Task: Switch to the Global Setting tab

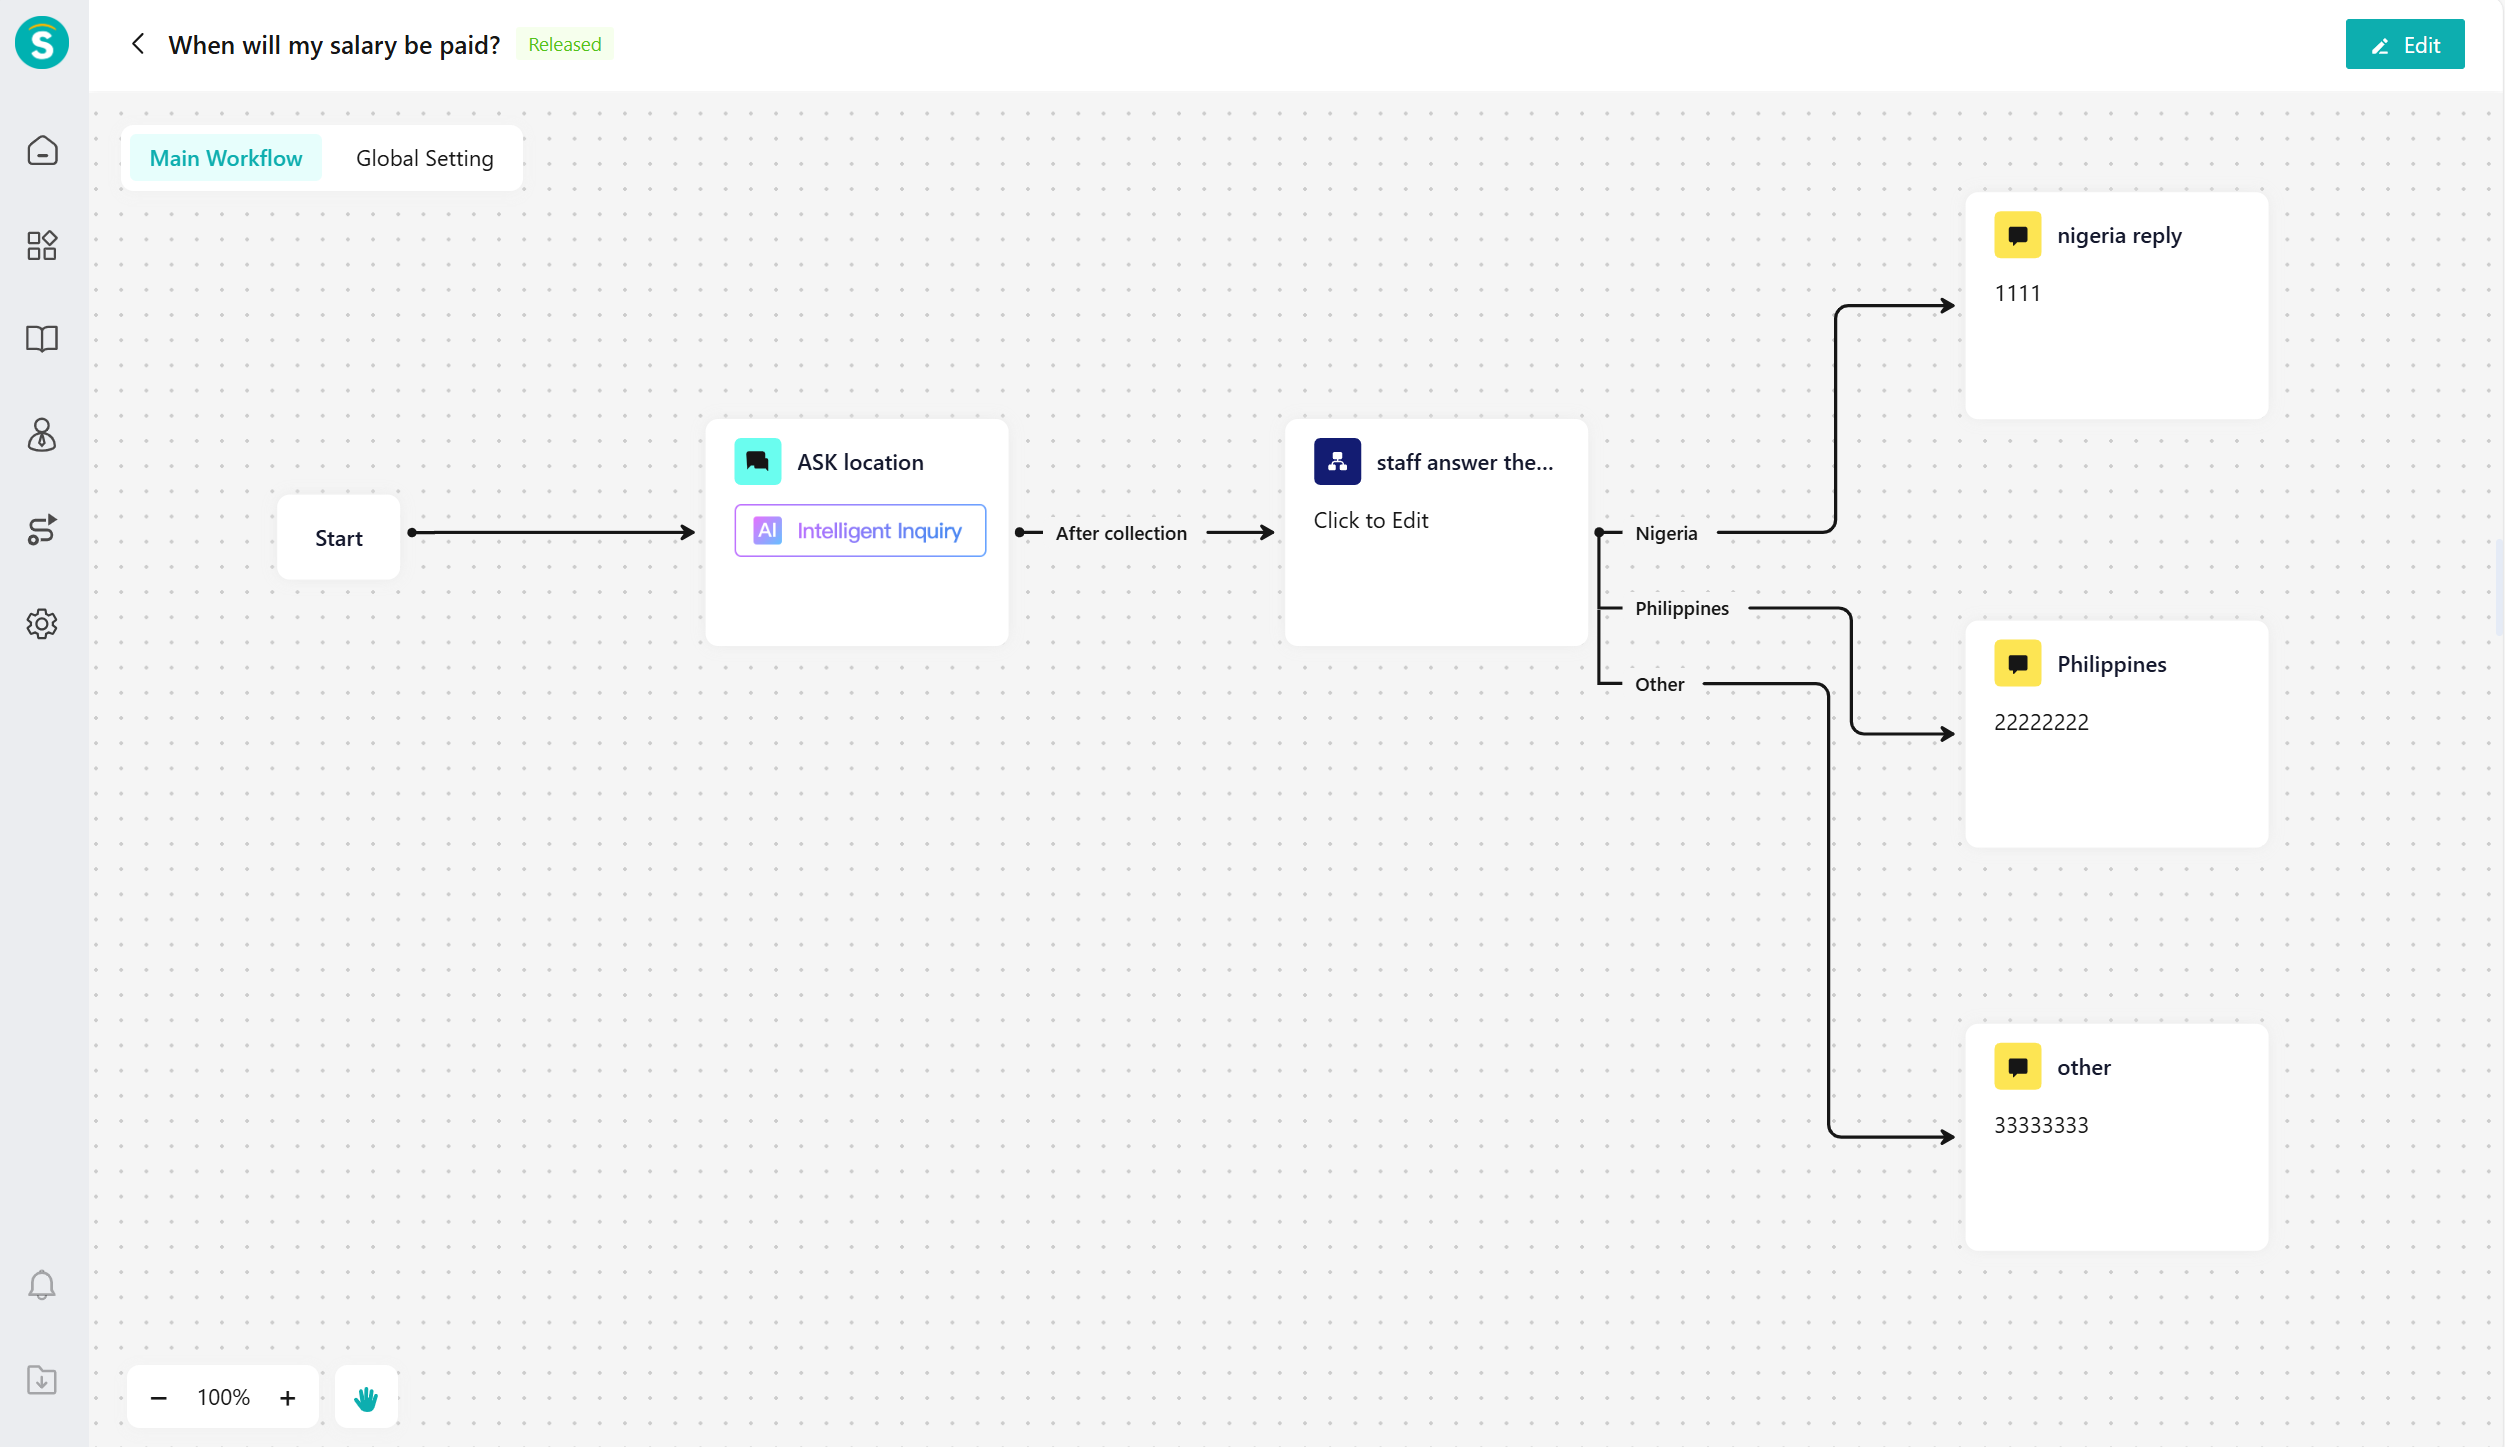Action: 425,158
